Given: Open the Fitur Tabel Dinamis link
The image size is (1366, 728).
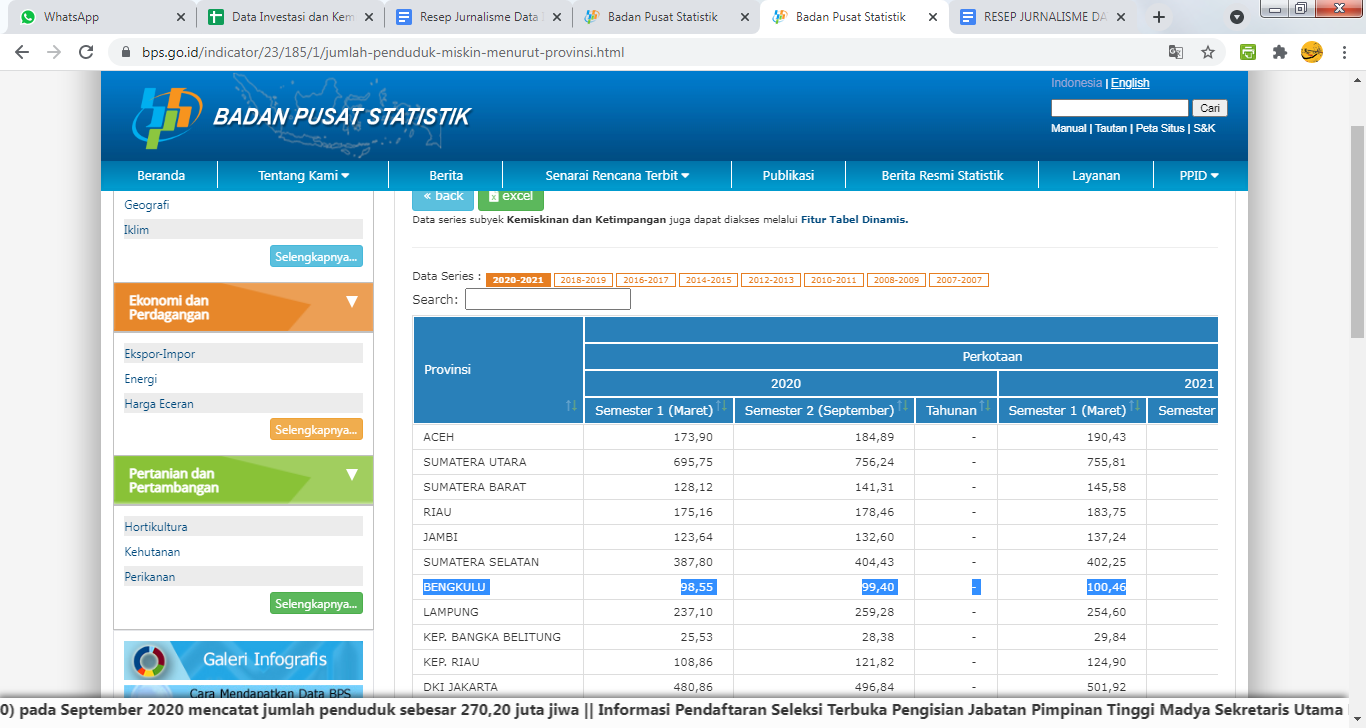Looking at the screenshot, I should click(x=854, y=219).
